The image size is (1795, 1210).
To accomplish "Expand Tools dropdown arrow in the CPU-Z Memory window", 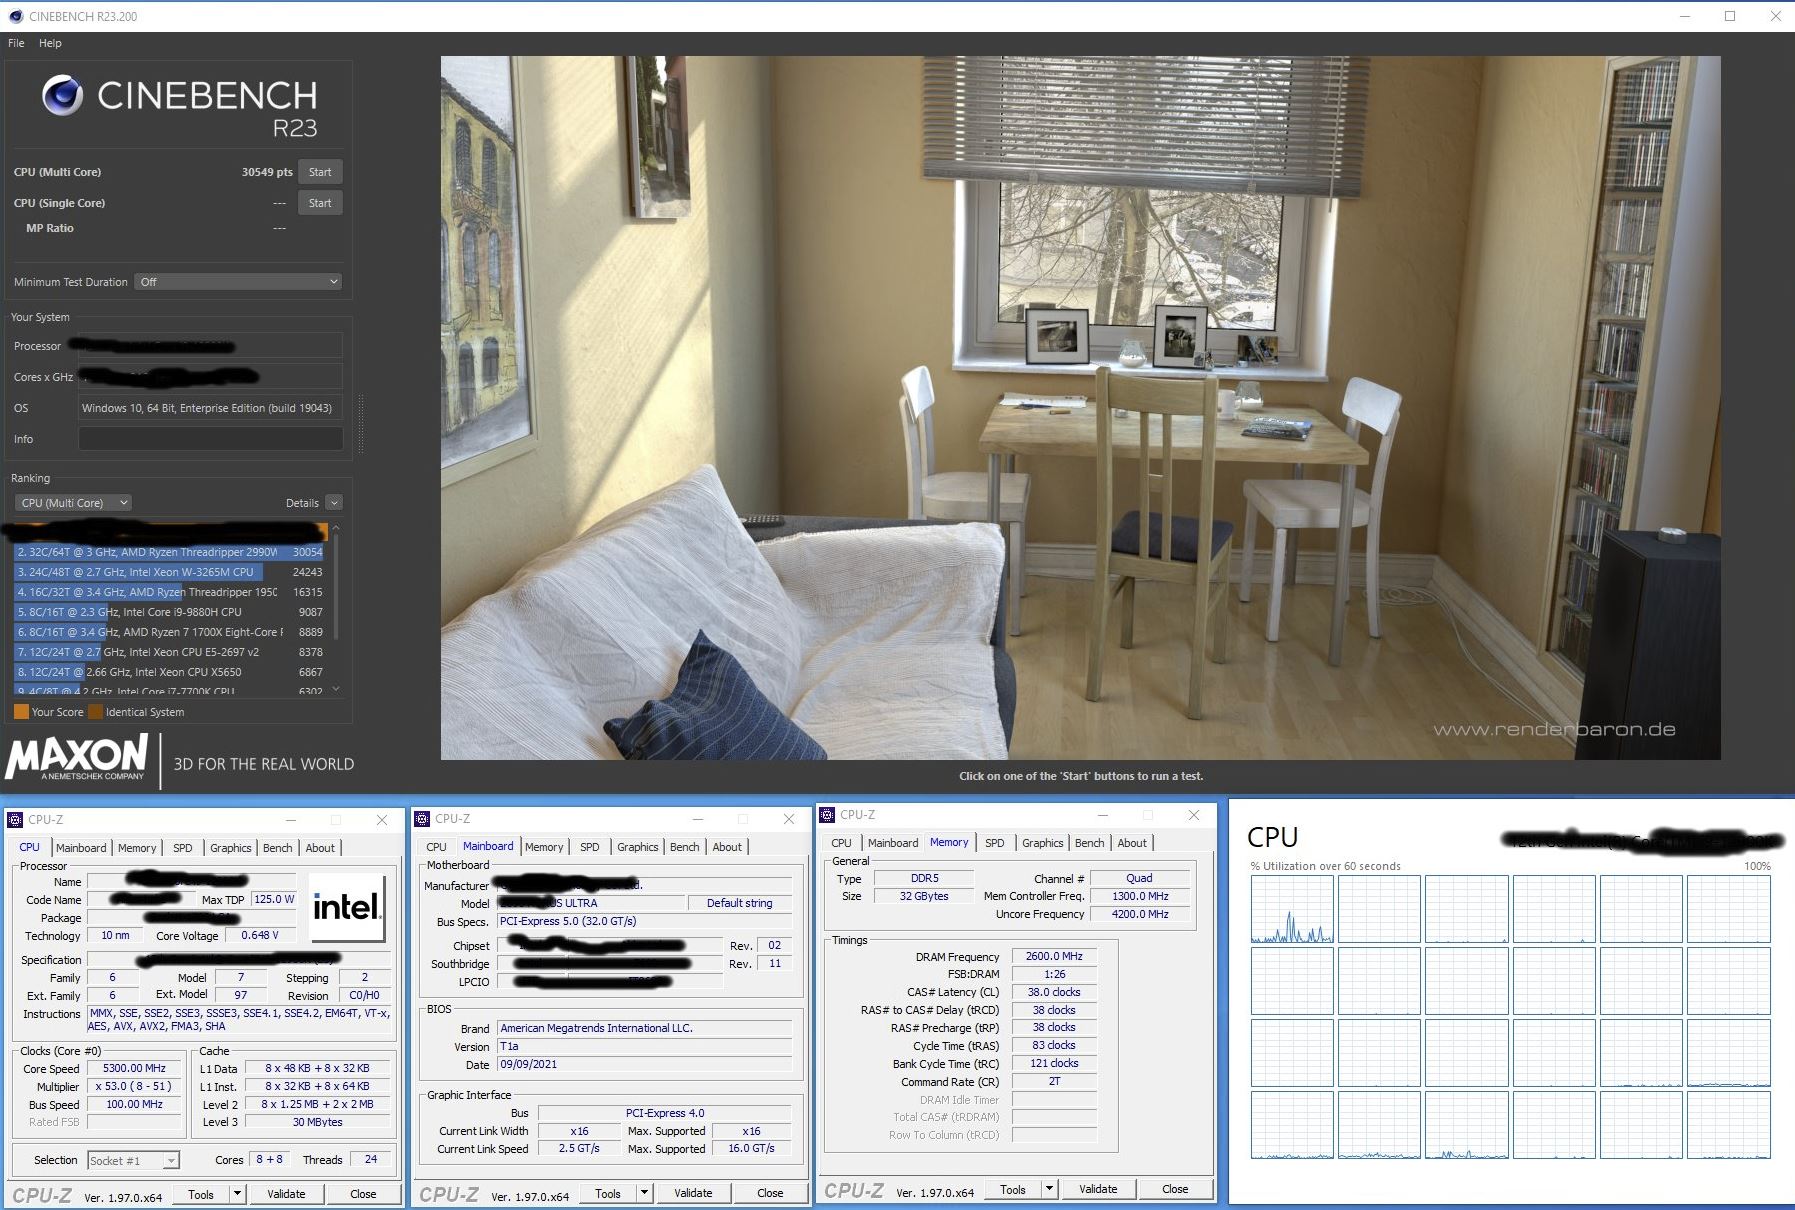I will (1049, 1189).
